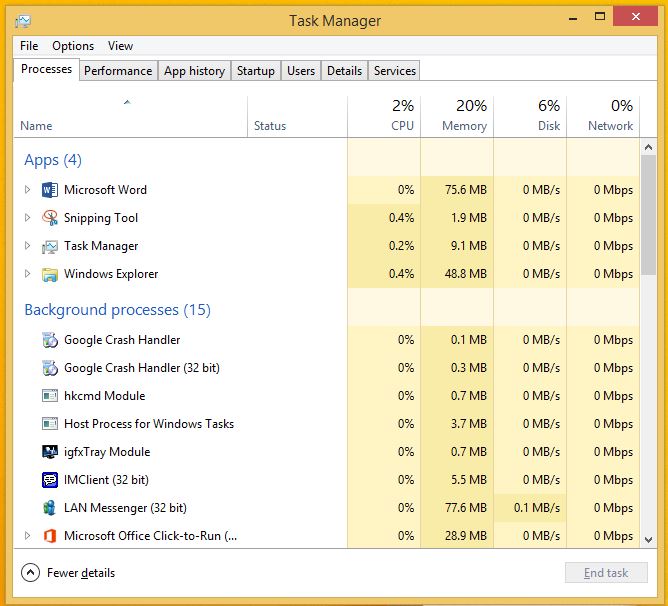Click the Apps (4) group heading
Image resolution: width=668 pixels, height=606 pixels.
[x=53, y=160]
